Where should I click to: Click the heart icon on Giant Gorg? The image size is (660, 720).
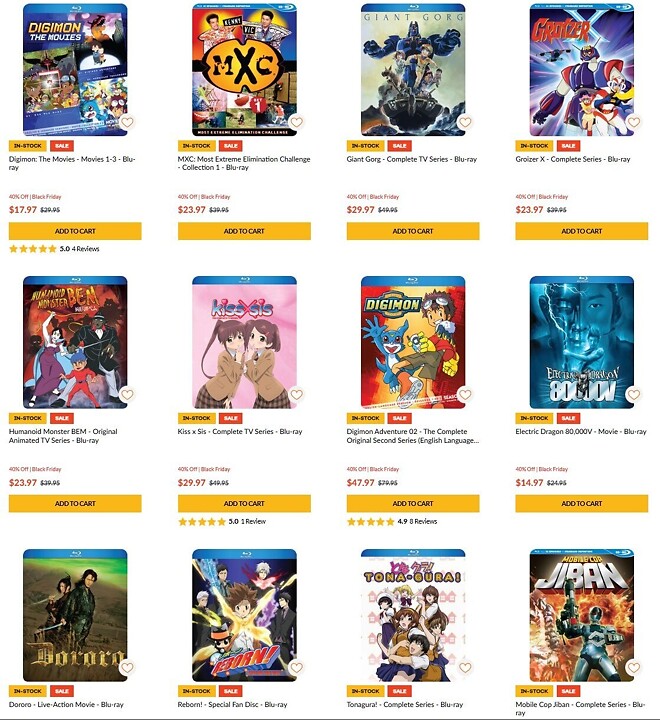pyautogui.click(x=465, y=122)
